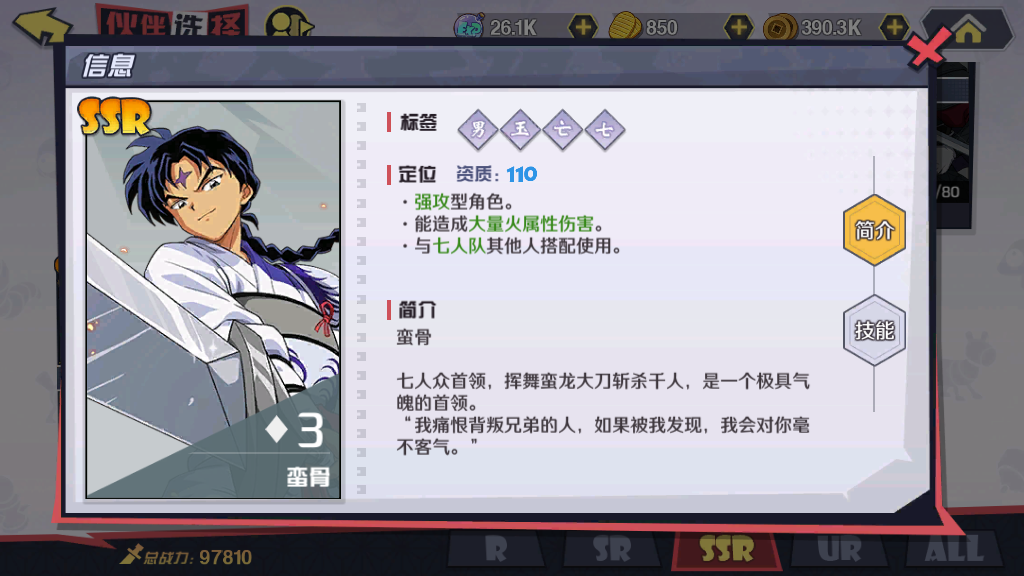Click the third diamond tag icon
Screen dimensions: 1024x576
(562, 129)
